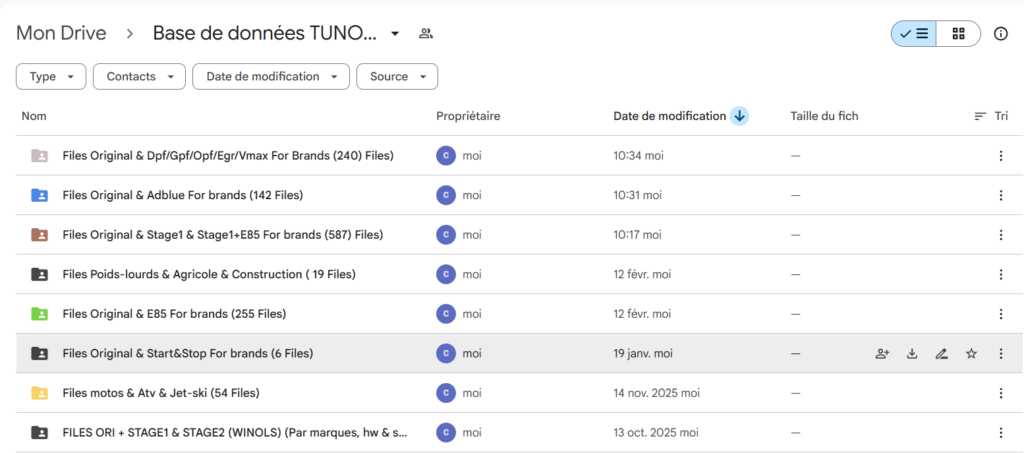The height and width of the screenshot is (453, 1024).
Task: Open more actions for FILES ORI WINOLS row
Action: click(x=1001, y=433)
